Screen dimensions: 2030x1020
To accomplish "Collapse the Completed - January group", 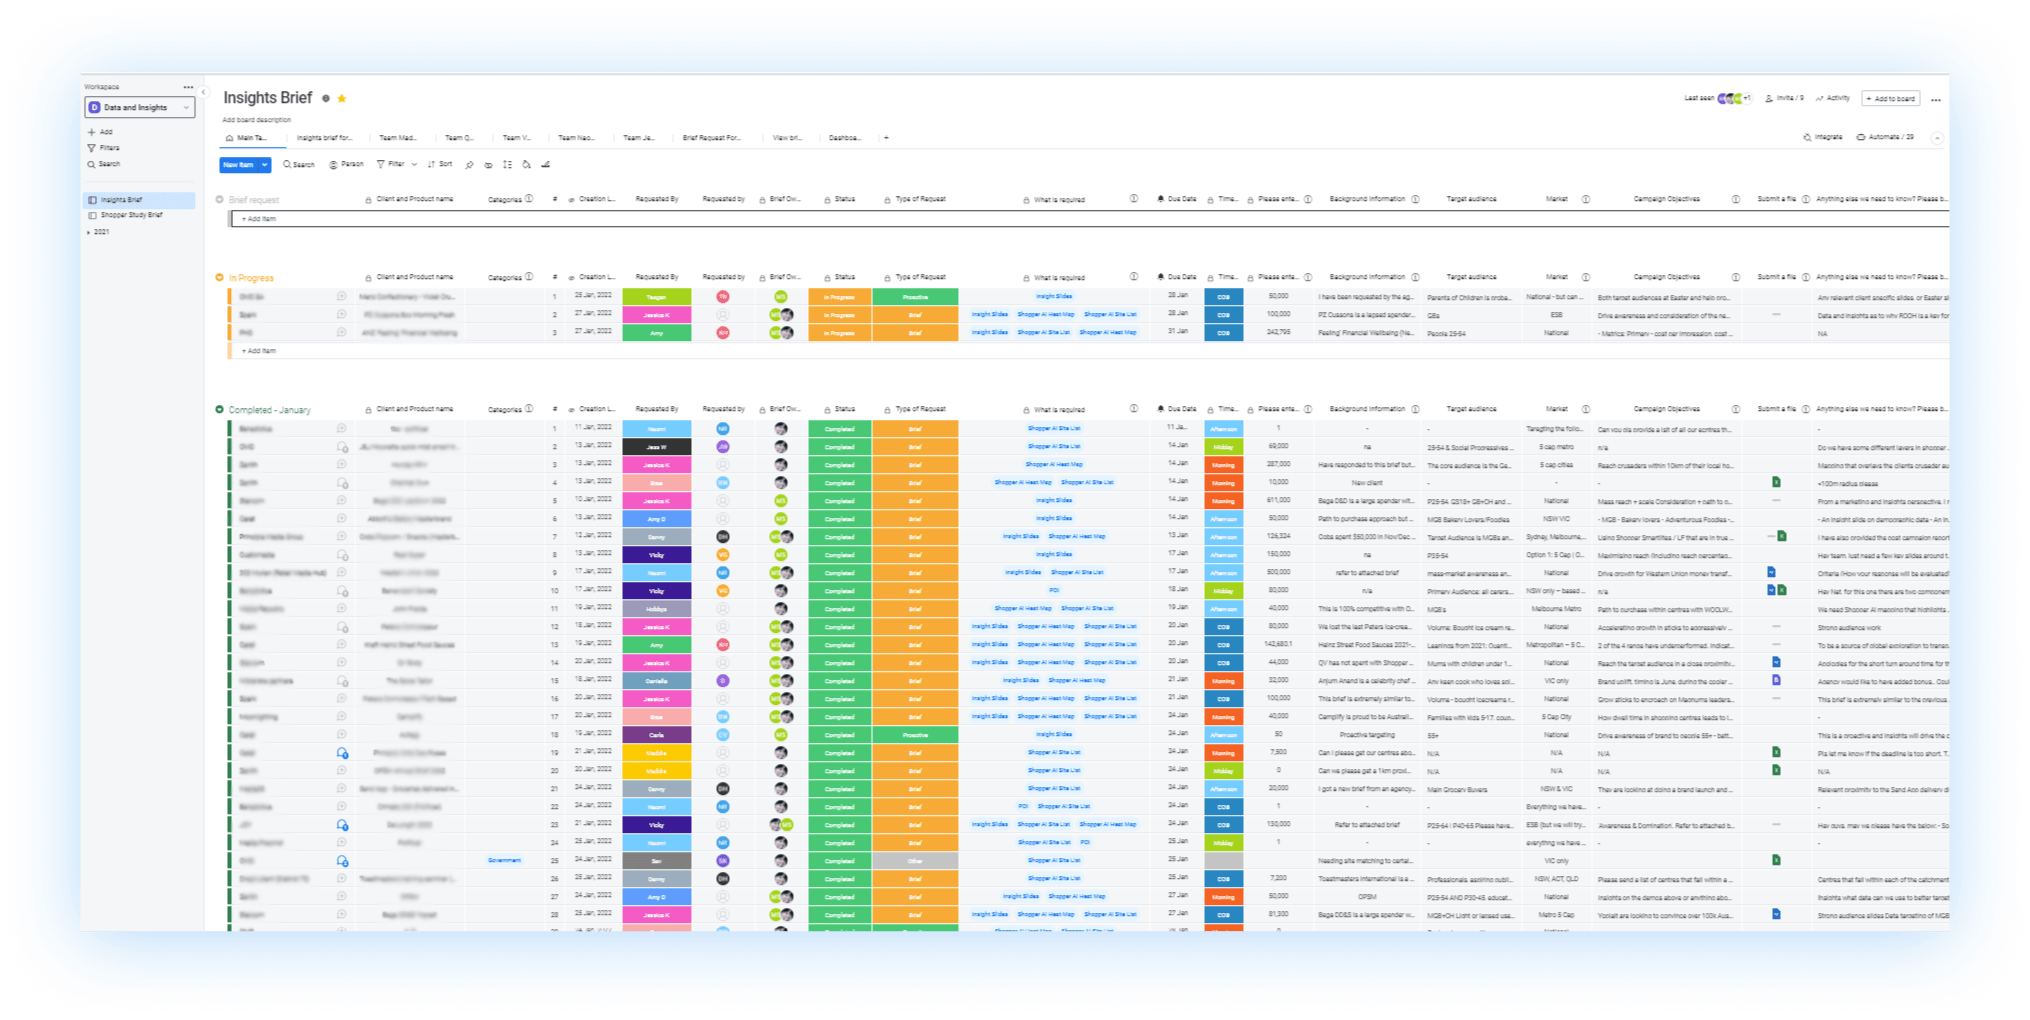I will (x=220, y=409).
